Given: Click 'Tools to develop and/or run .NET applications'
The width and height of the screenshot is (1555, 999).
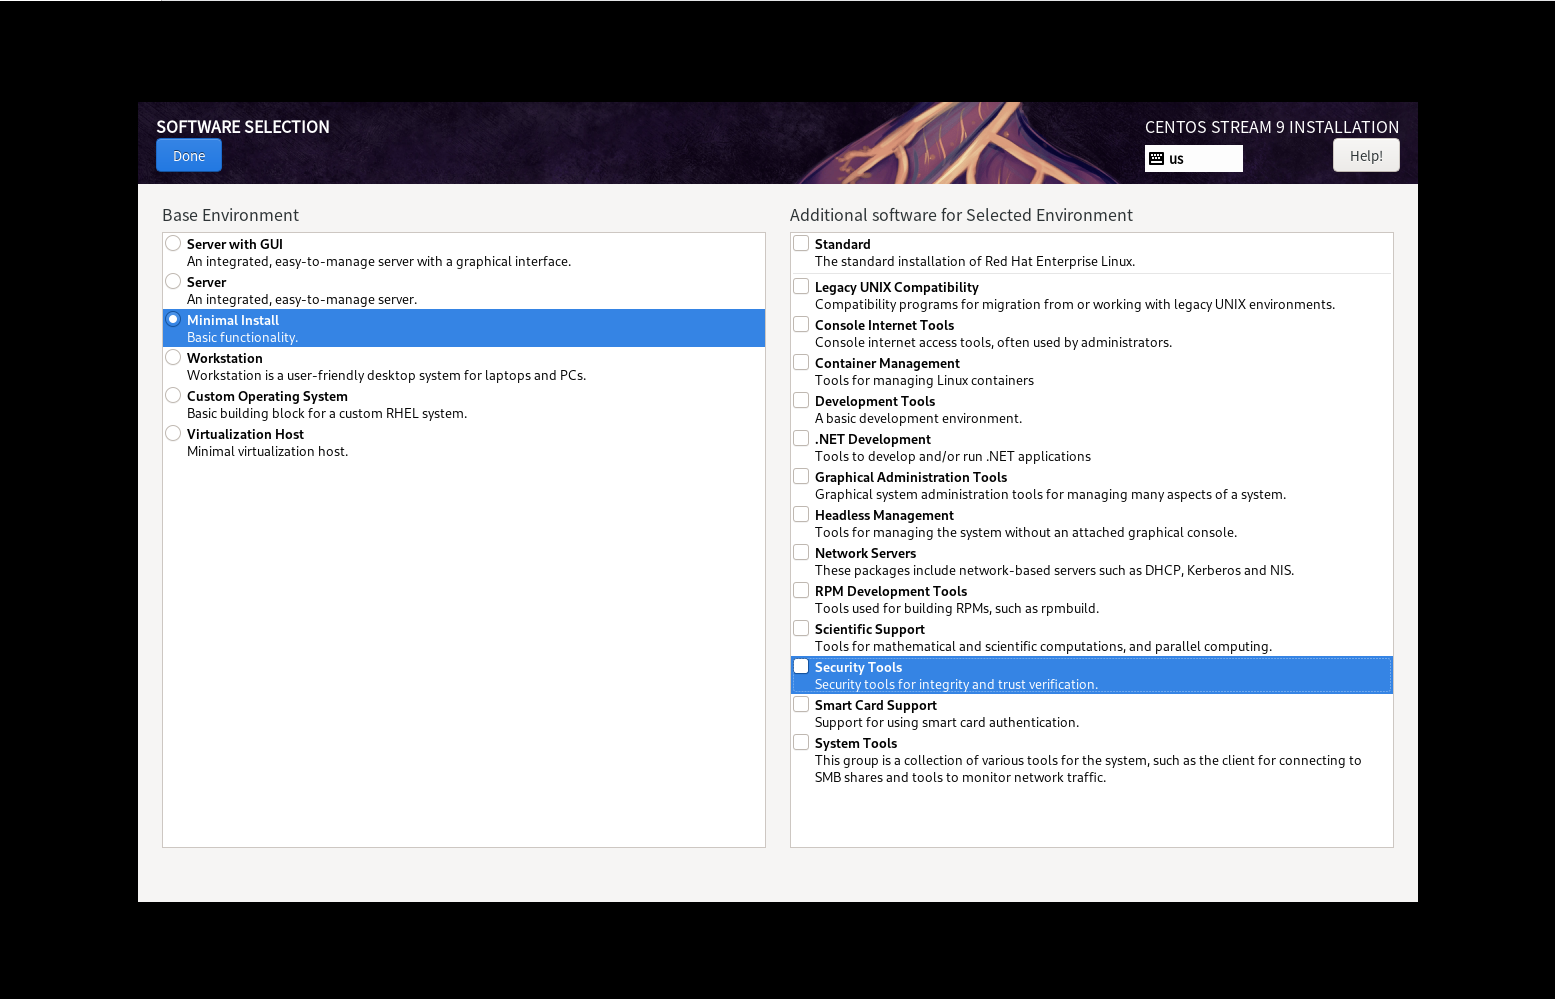Looking at the screenshot, I should [953, 456].
